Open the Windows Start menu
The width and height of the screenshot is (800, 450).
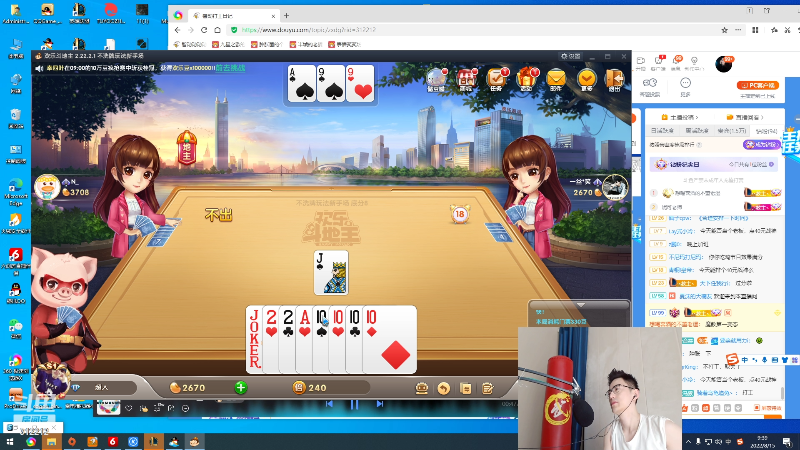point(9,442)
